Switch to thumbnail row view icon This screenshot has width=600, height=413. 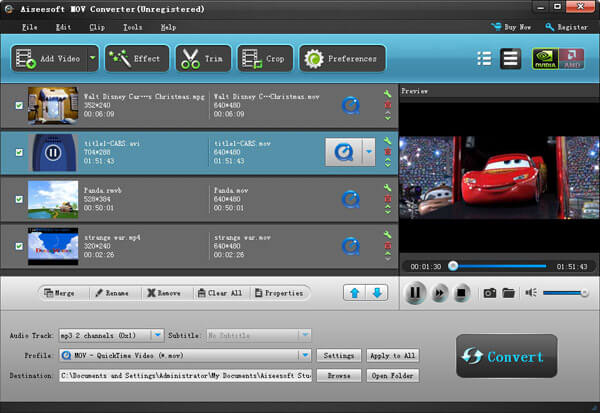(x=510, y=59)
